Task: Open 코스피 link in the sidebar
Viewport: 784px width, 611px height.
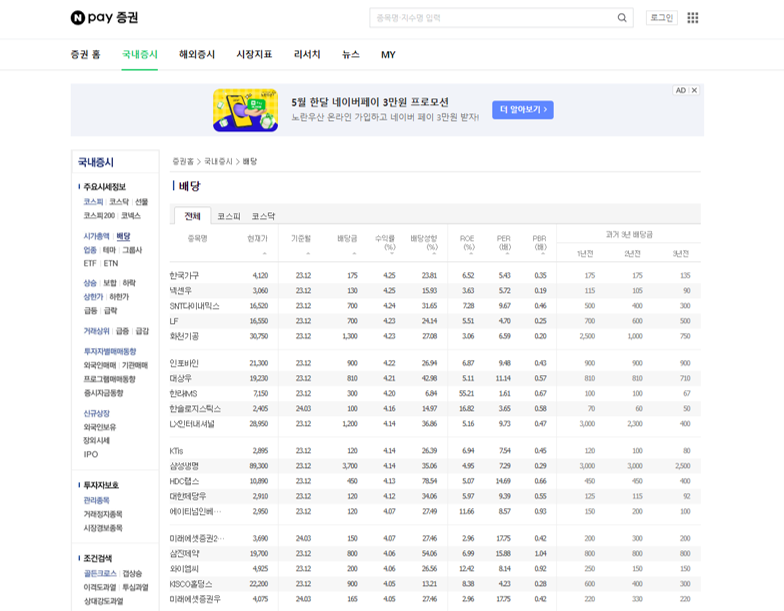Action: (x=94, y=202)
